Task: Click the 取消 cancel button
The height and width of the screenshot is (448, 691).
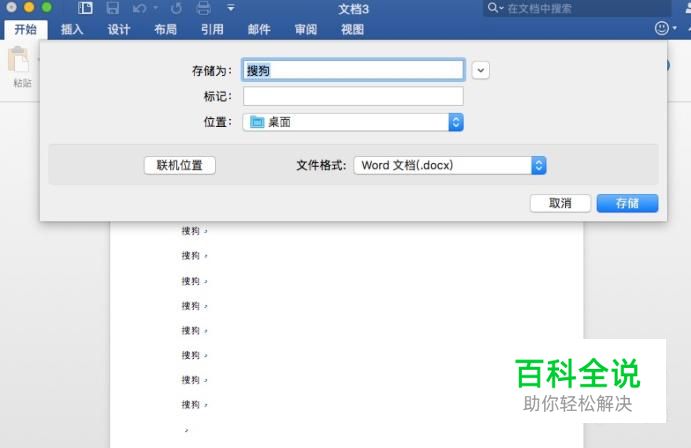Action: tap(560, 203)
